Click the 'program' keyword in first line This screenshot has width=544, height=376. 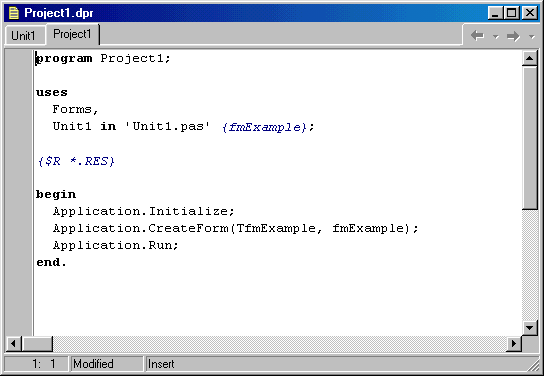point(64,59)
